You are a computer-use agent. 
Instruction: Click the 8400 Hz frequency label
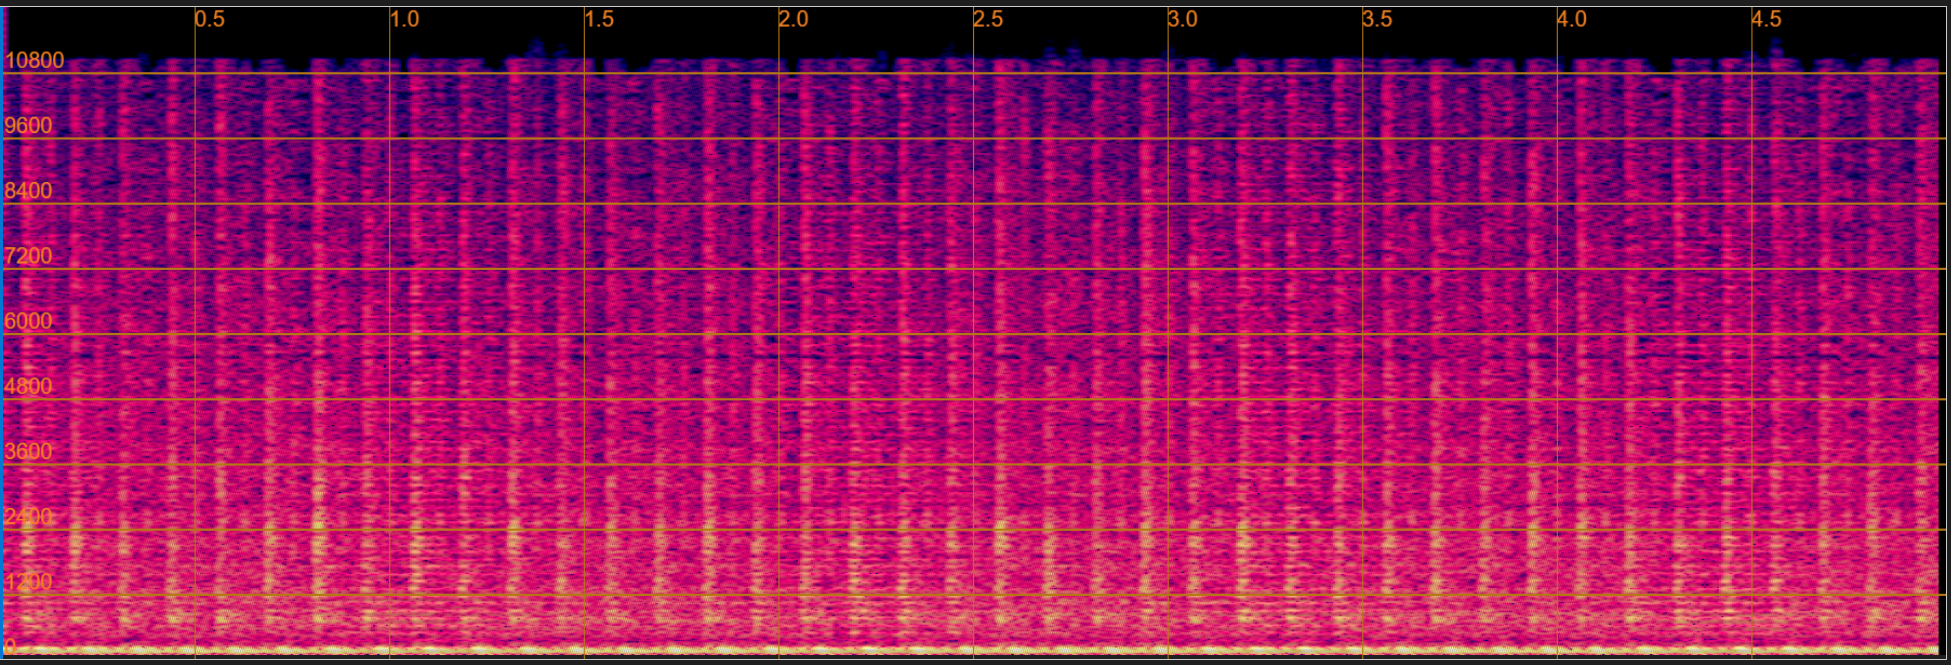coord(28,191)
